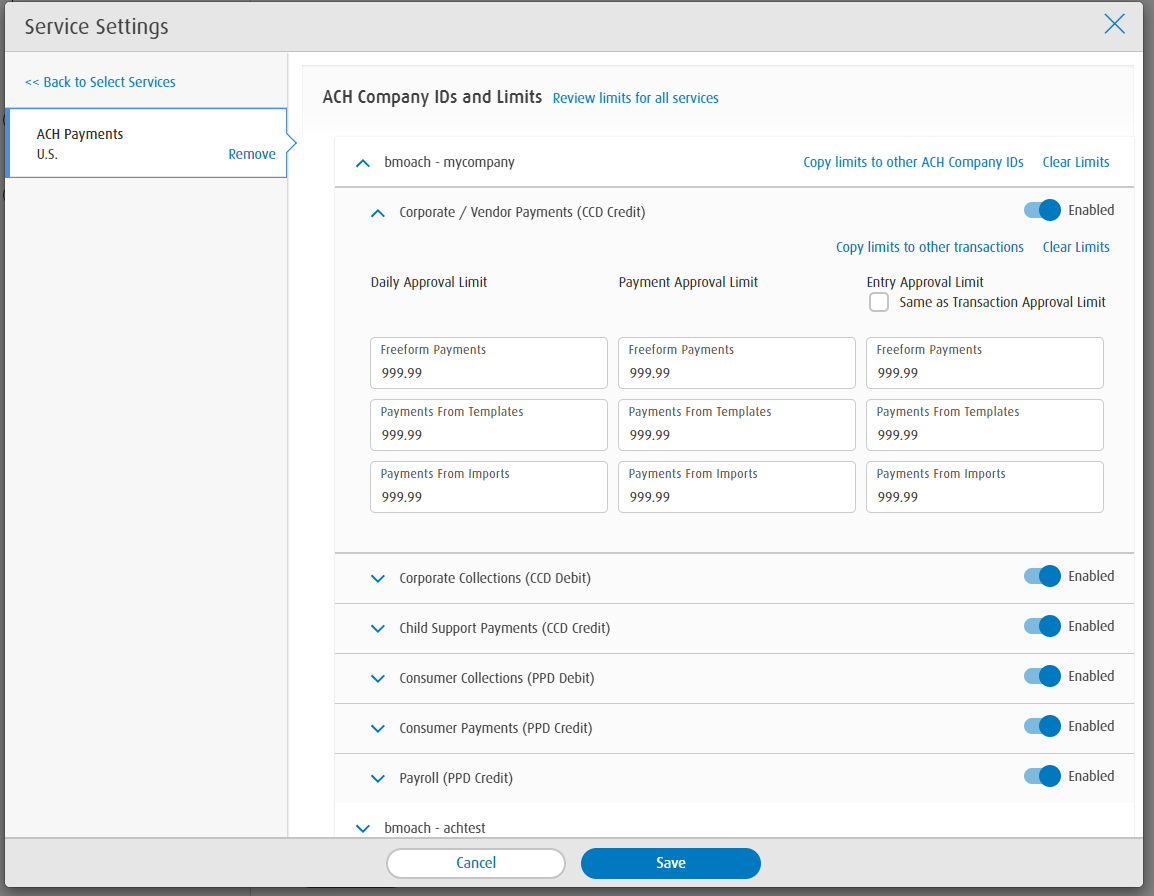Go back to Select Services

(x=100, y=82)
